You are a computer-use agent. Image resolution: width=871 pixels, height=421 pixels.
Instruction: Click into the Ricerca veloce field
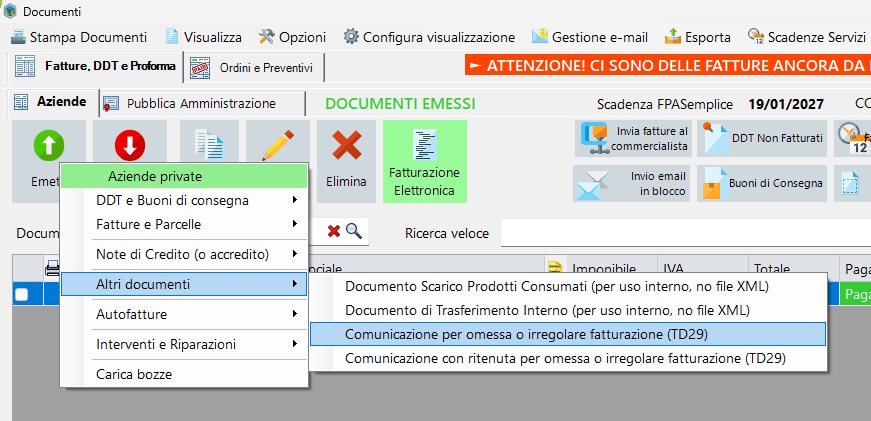point(680,233)
